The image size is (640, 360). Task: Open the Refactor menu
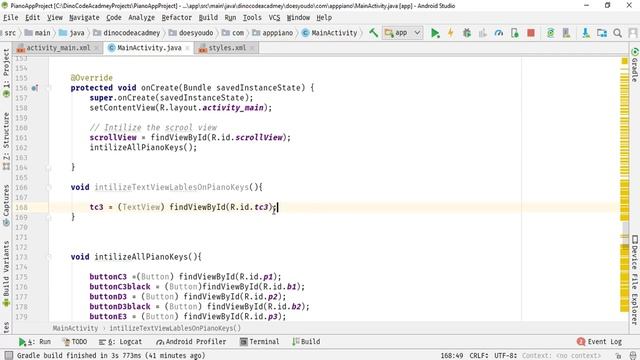pos(177,18)
